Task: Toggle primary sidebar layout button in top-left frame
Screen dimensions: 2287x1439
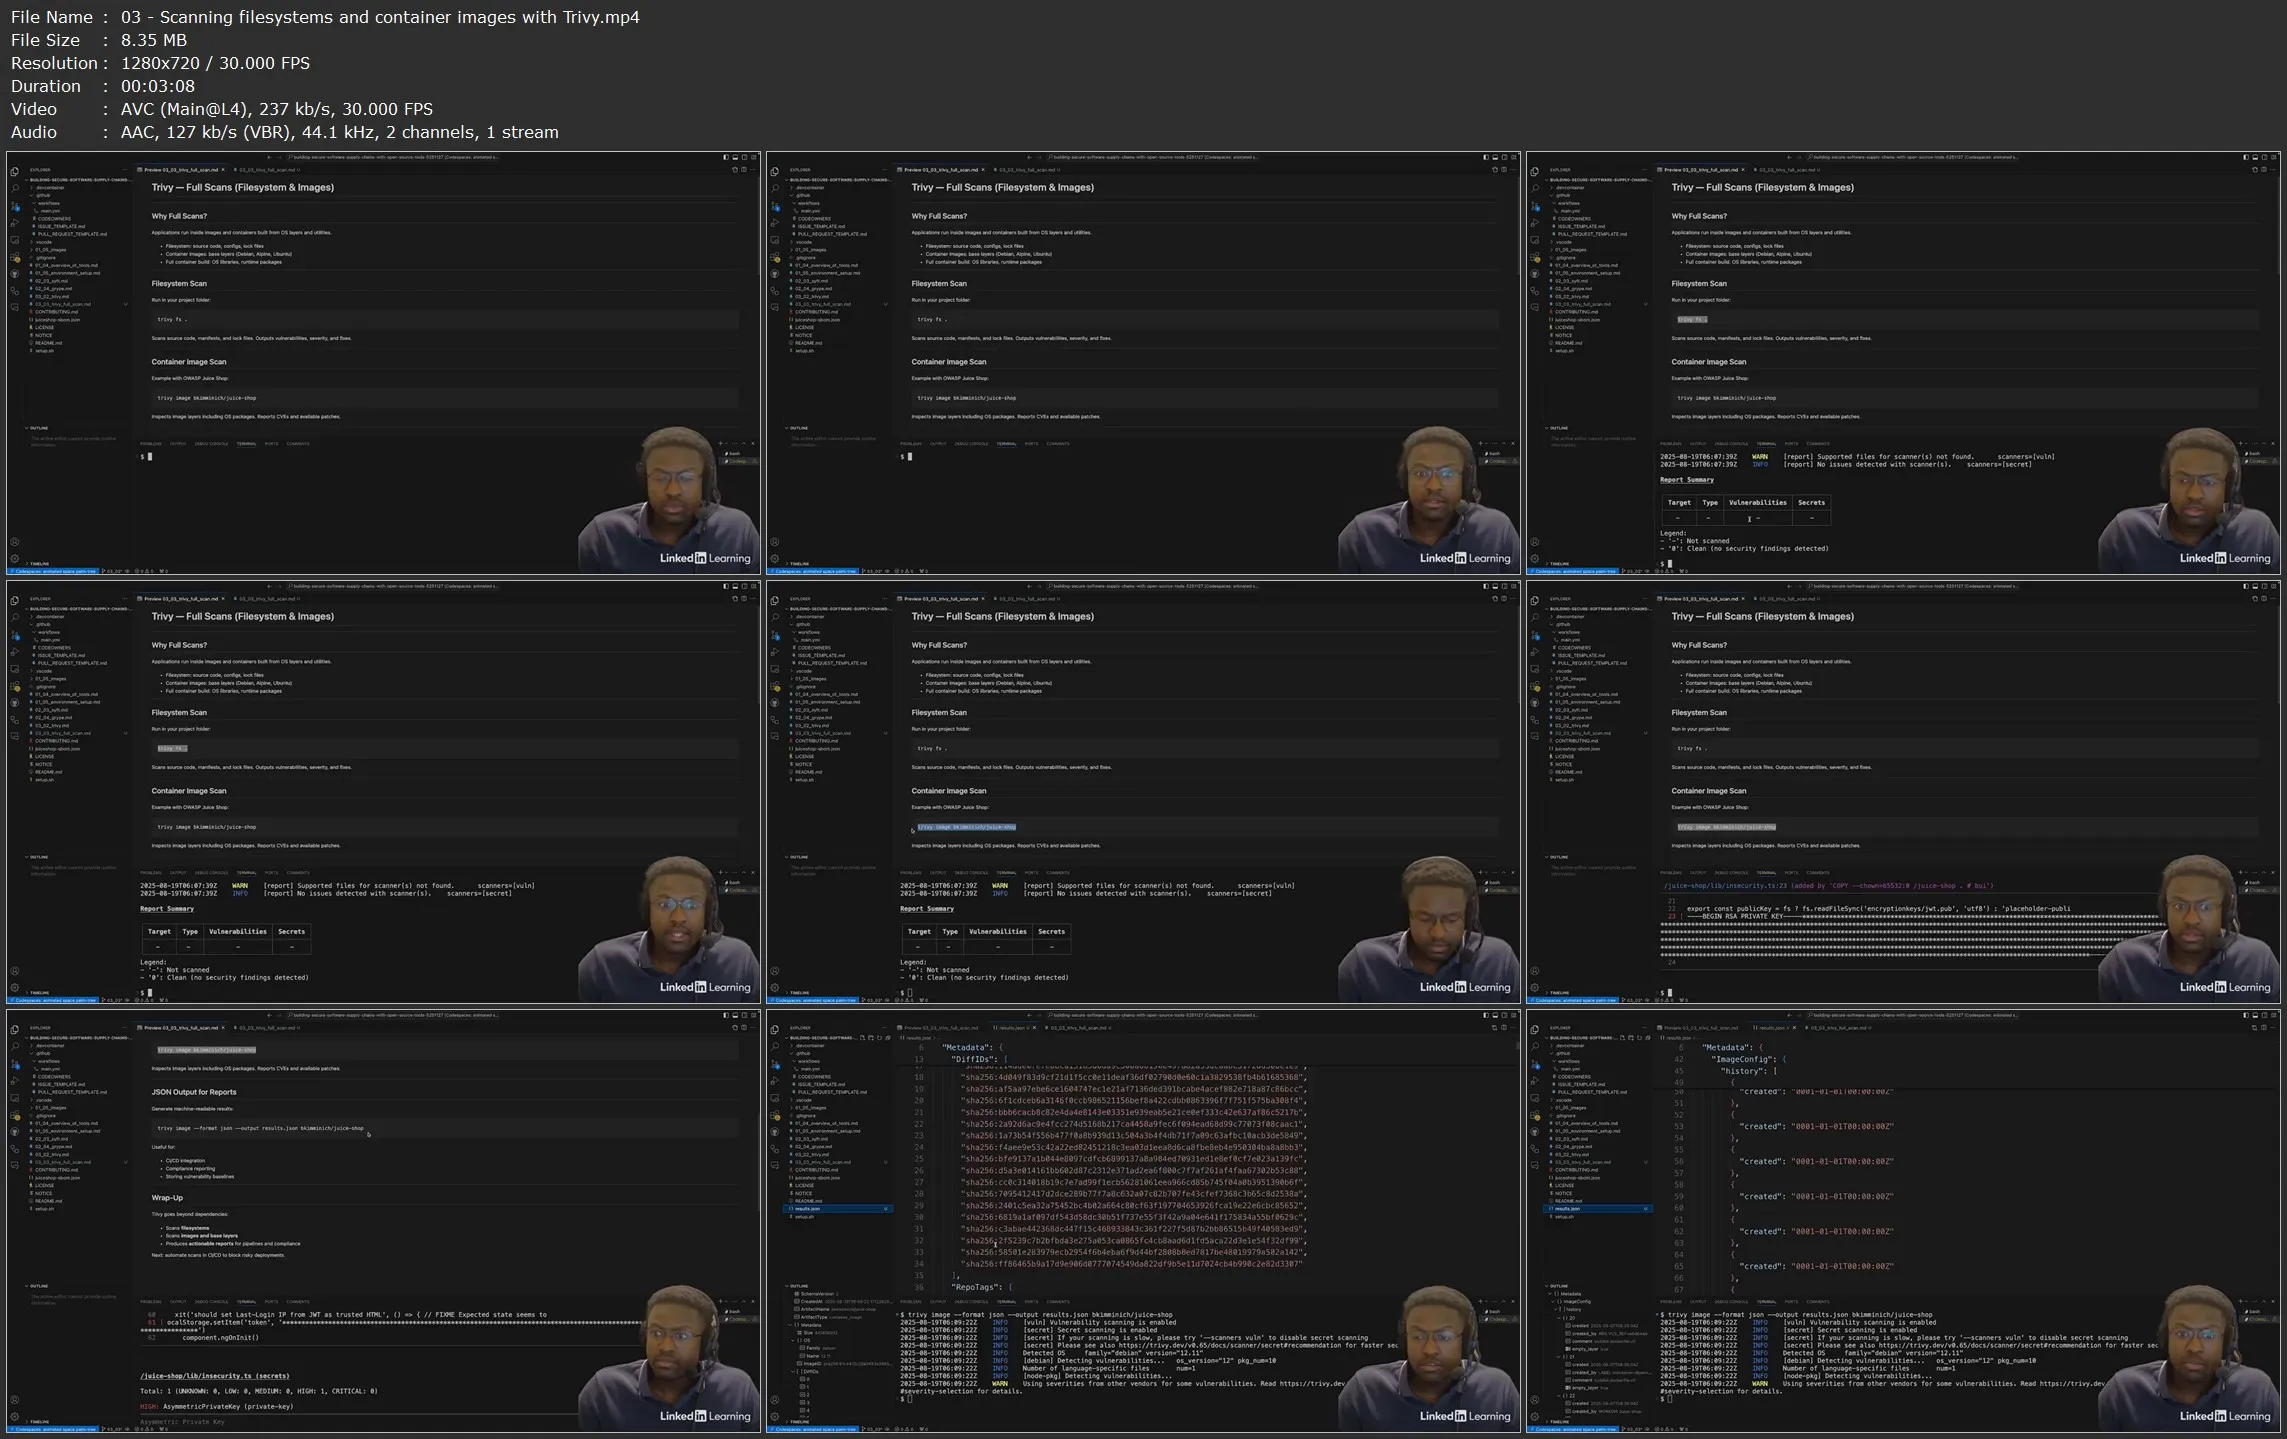Action: point(726,157)
